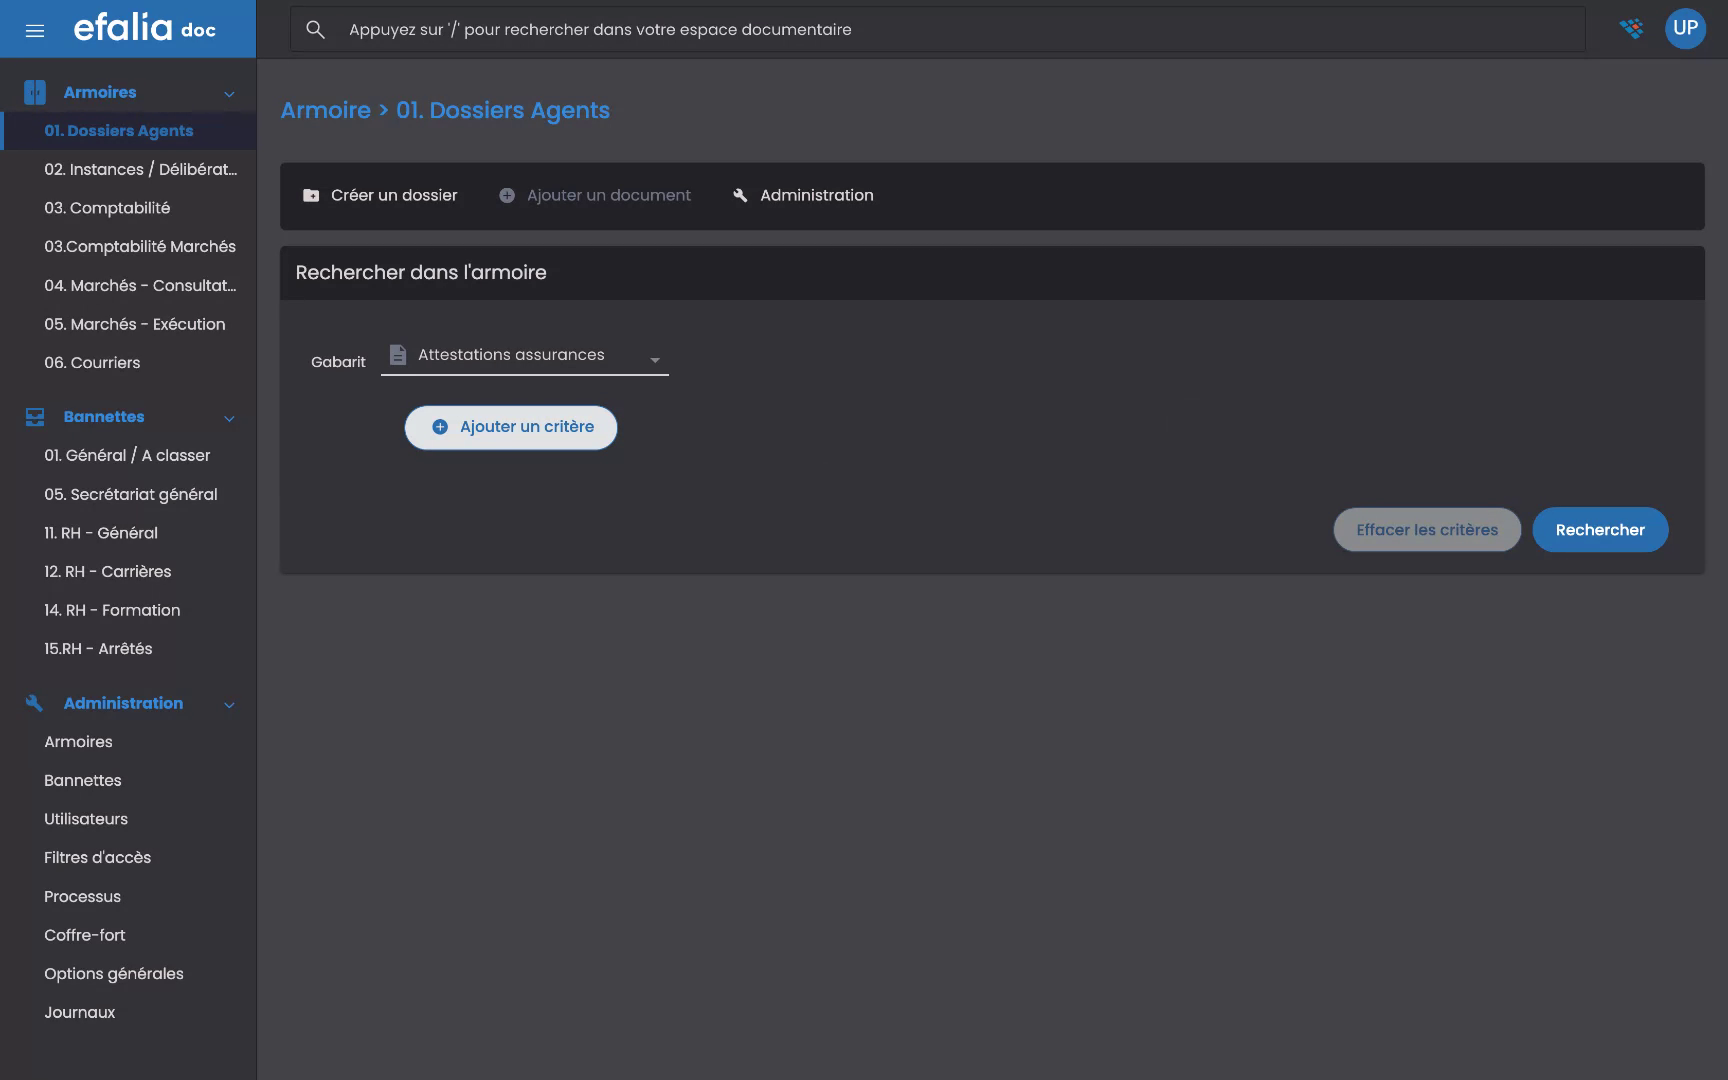
Task: Click the search magnifier icon
Action: pos(315,29)
